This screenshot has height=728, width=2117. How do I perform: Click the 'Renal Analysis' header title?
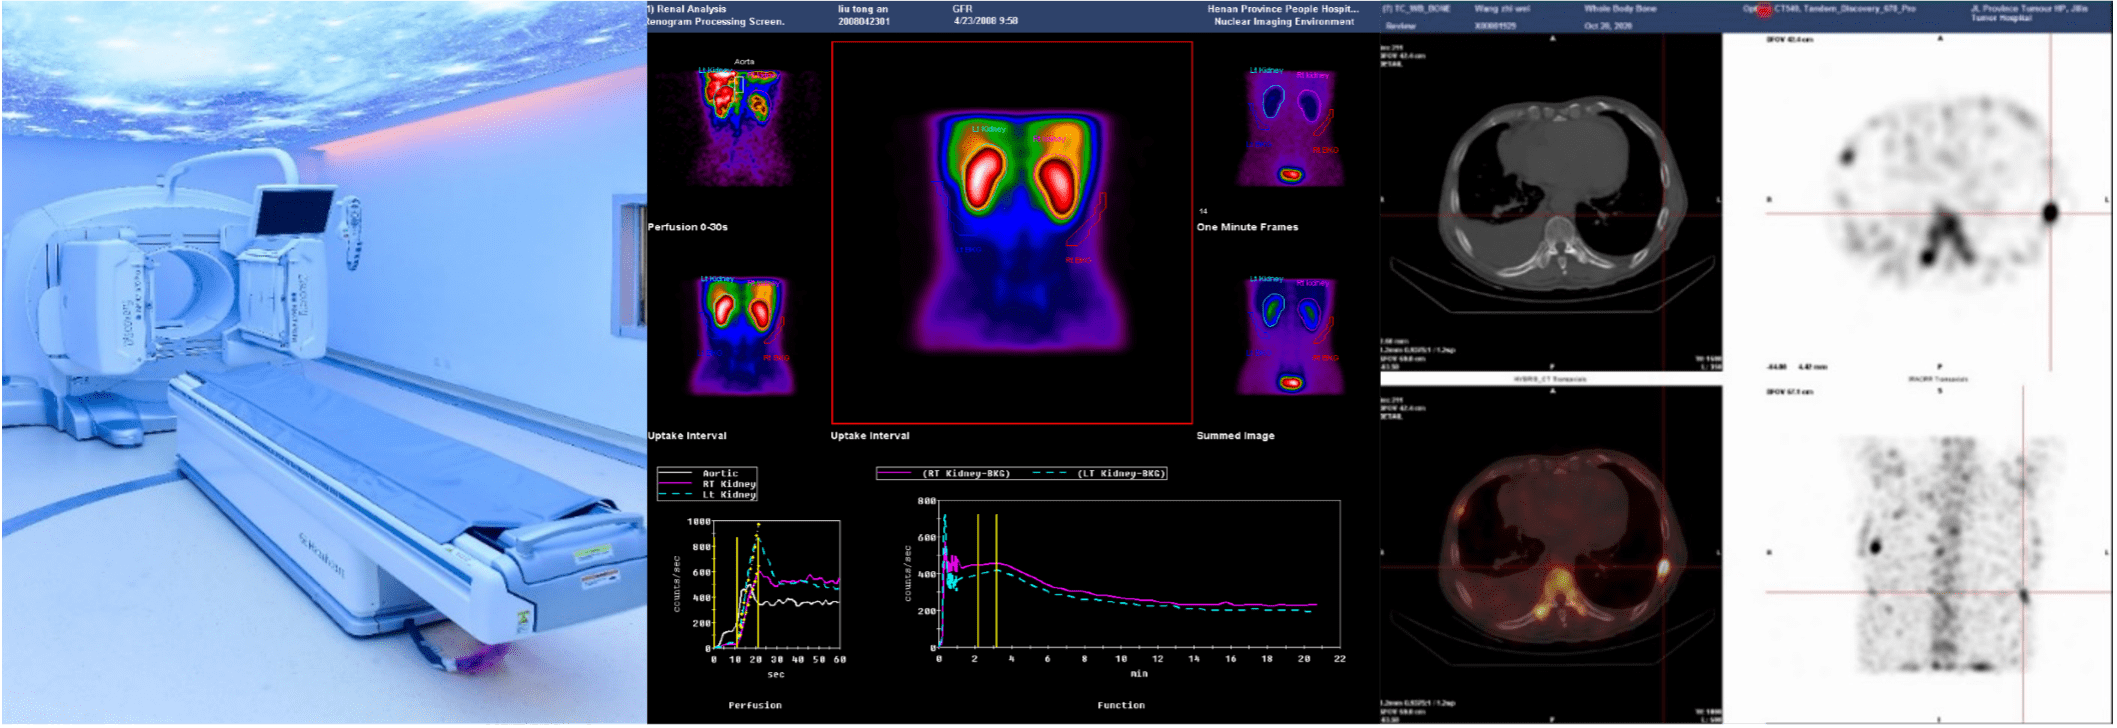[x=692, y=9]
